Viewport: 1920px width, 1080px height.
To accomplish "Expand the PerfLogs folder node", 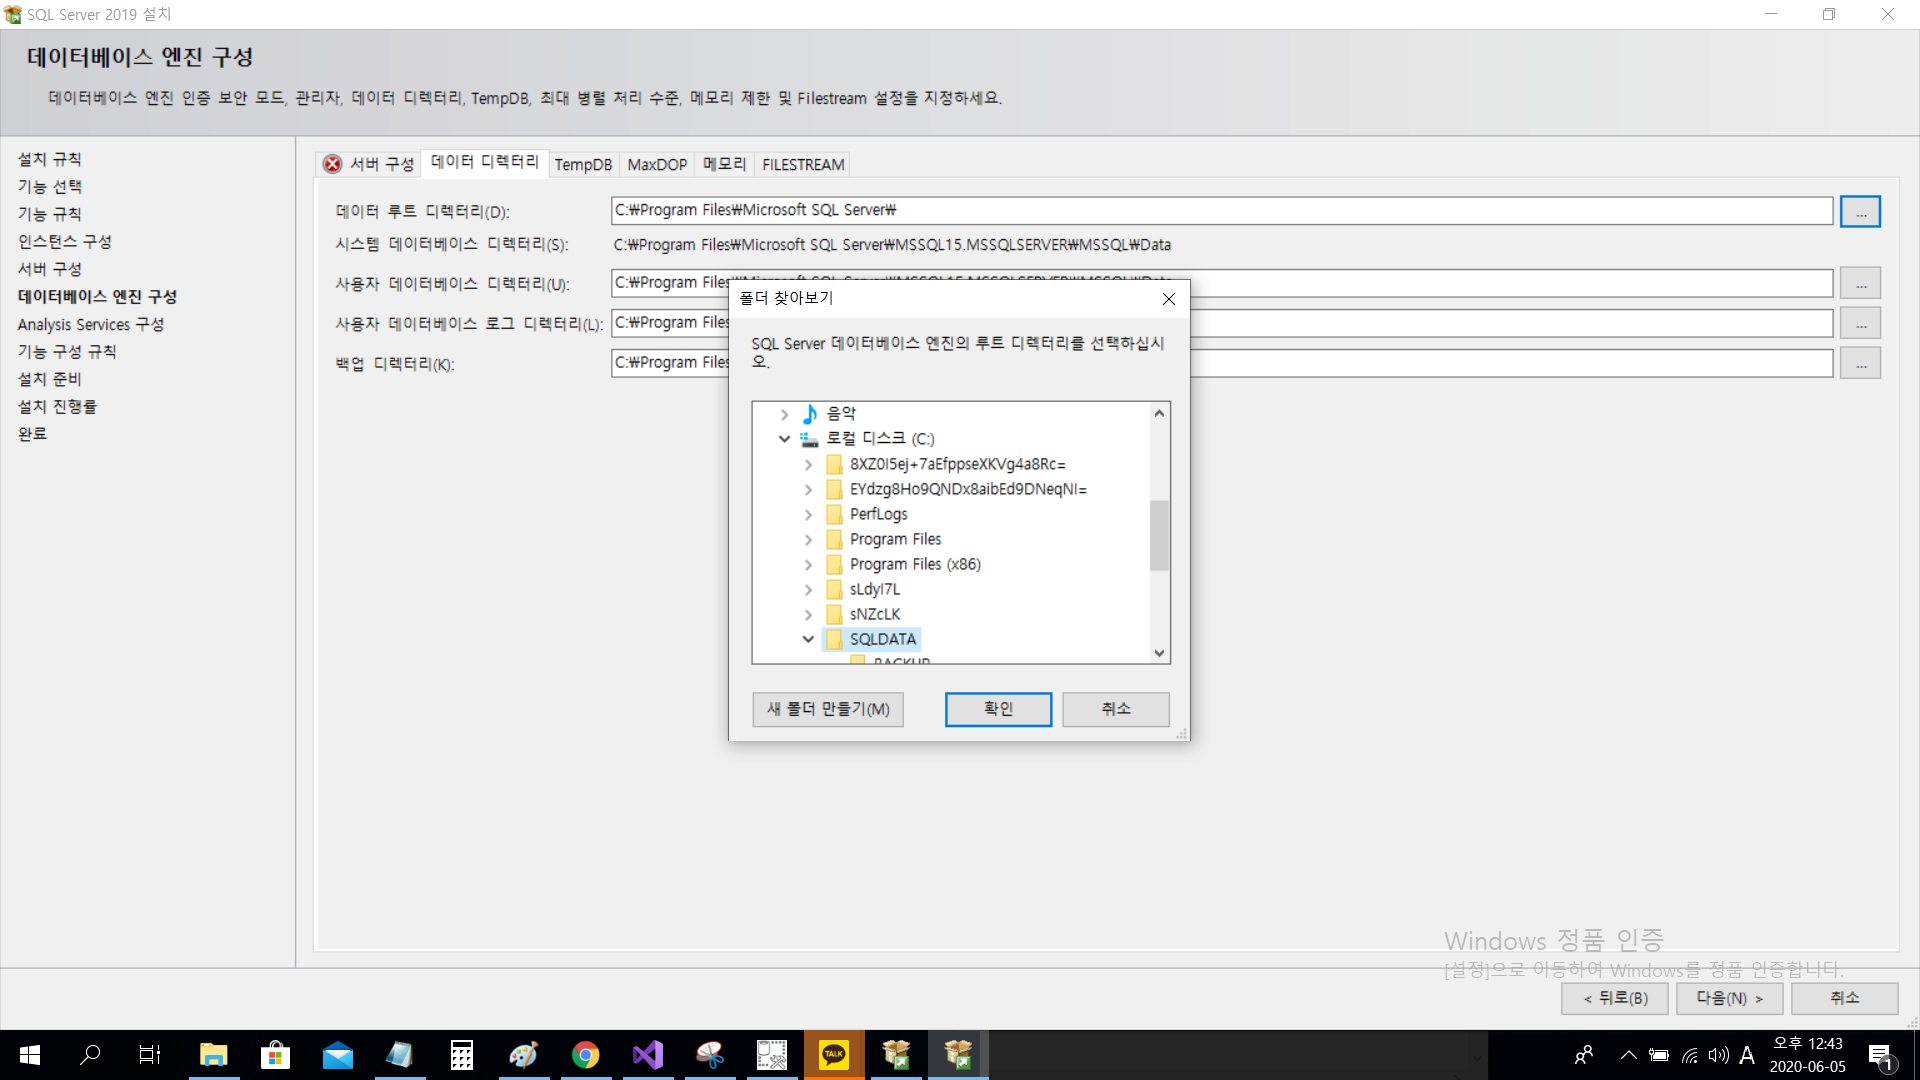I will pyautogui.click(x=808, y=514).
